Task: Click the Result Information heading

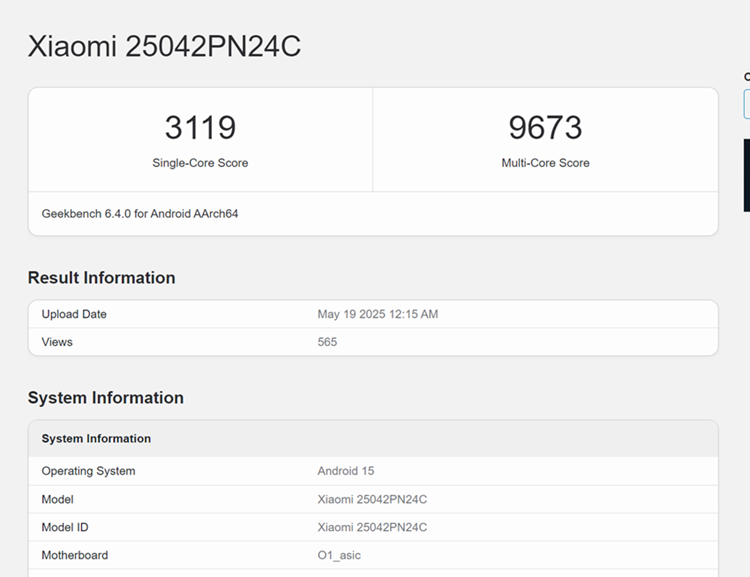Action: click(x=101, y=278)
